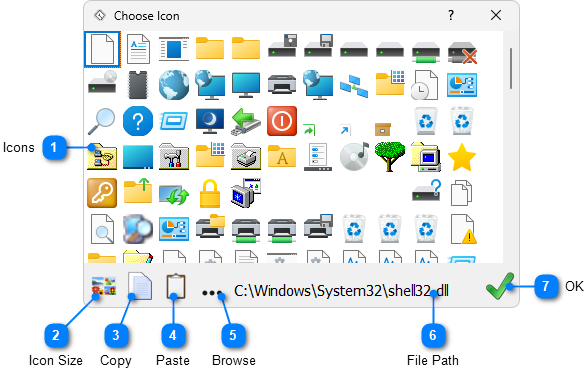This screenshot has width=587, height=369.
Task: Pick the magnifying glass search icon
Action: pos(101,121)
